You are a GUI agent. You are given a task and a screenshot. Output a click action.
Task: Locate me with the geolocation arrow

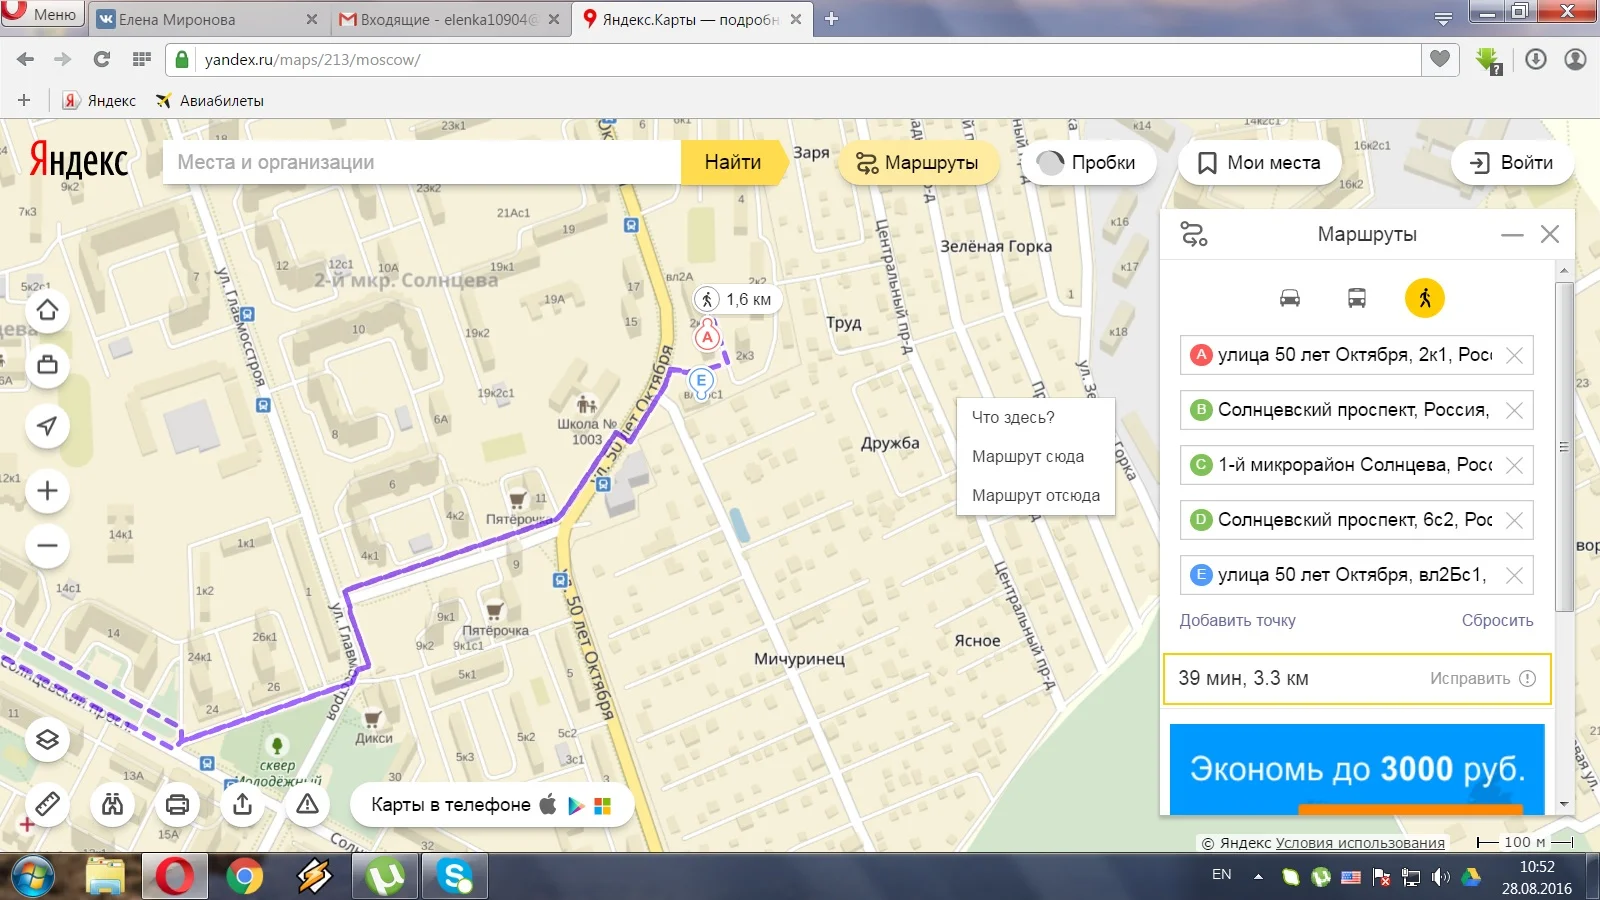click(x=47, y=426)
